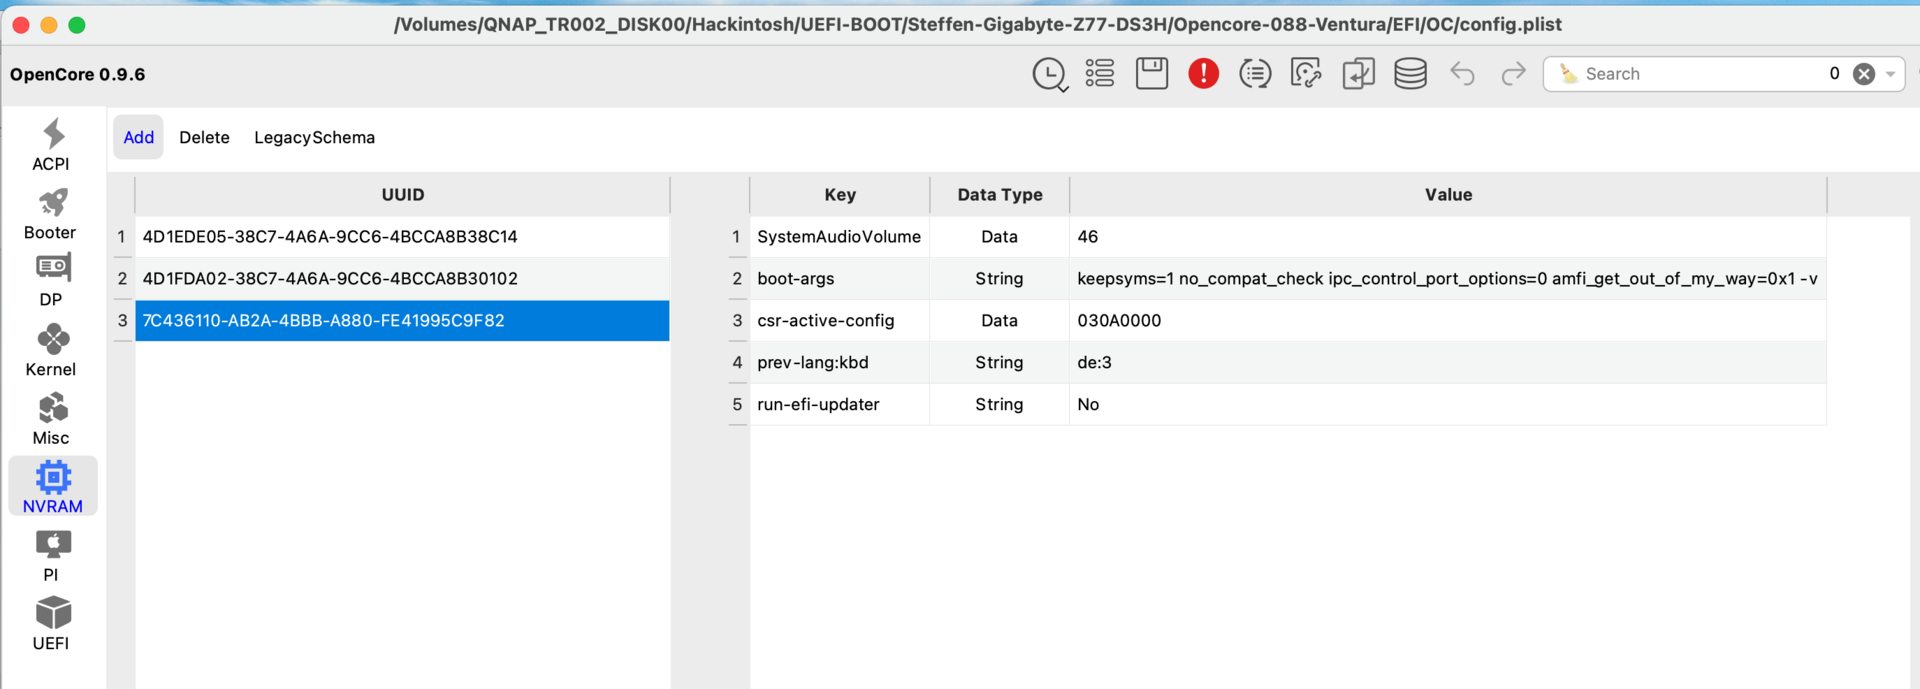Sort by the Data Type column header
This screenshot has width=1920, height=689.
(x=999, y=195)
